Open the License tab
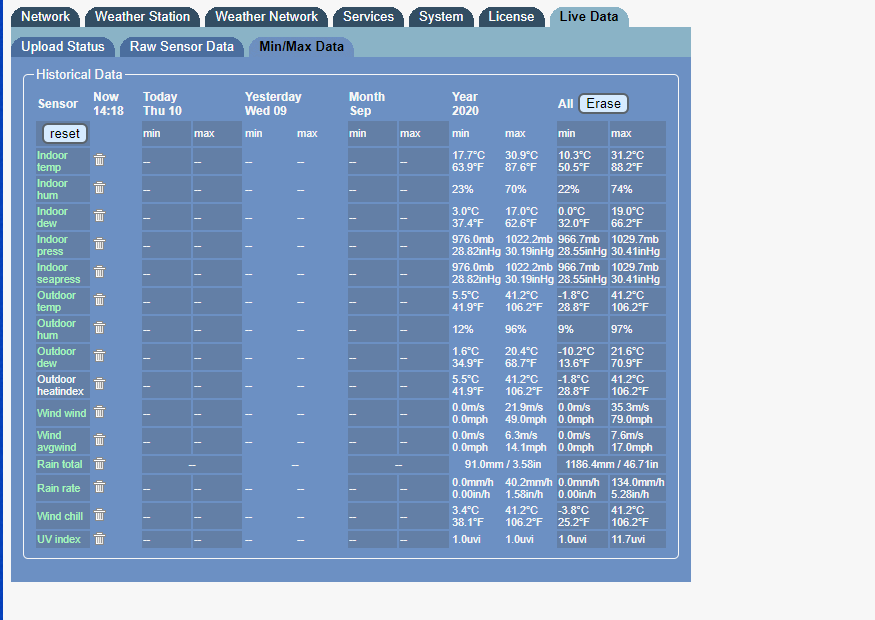 coord(511,17)
